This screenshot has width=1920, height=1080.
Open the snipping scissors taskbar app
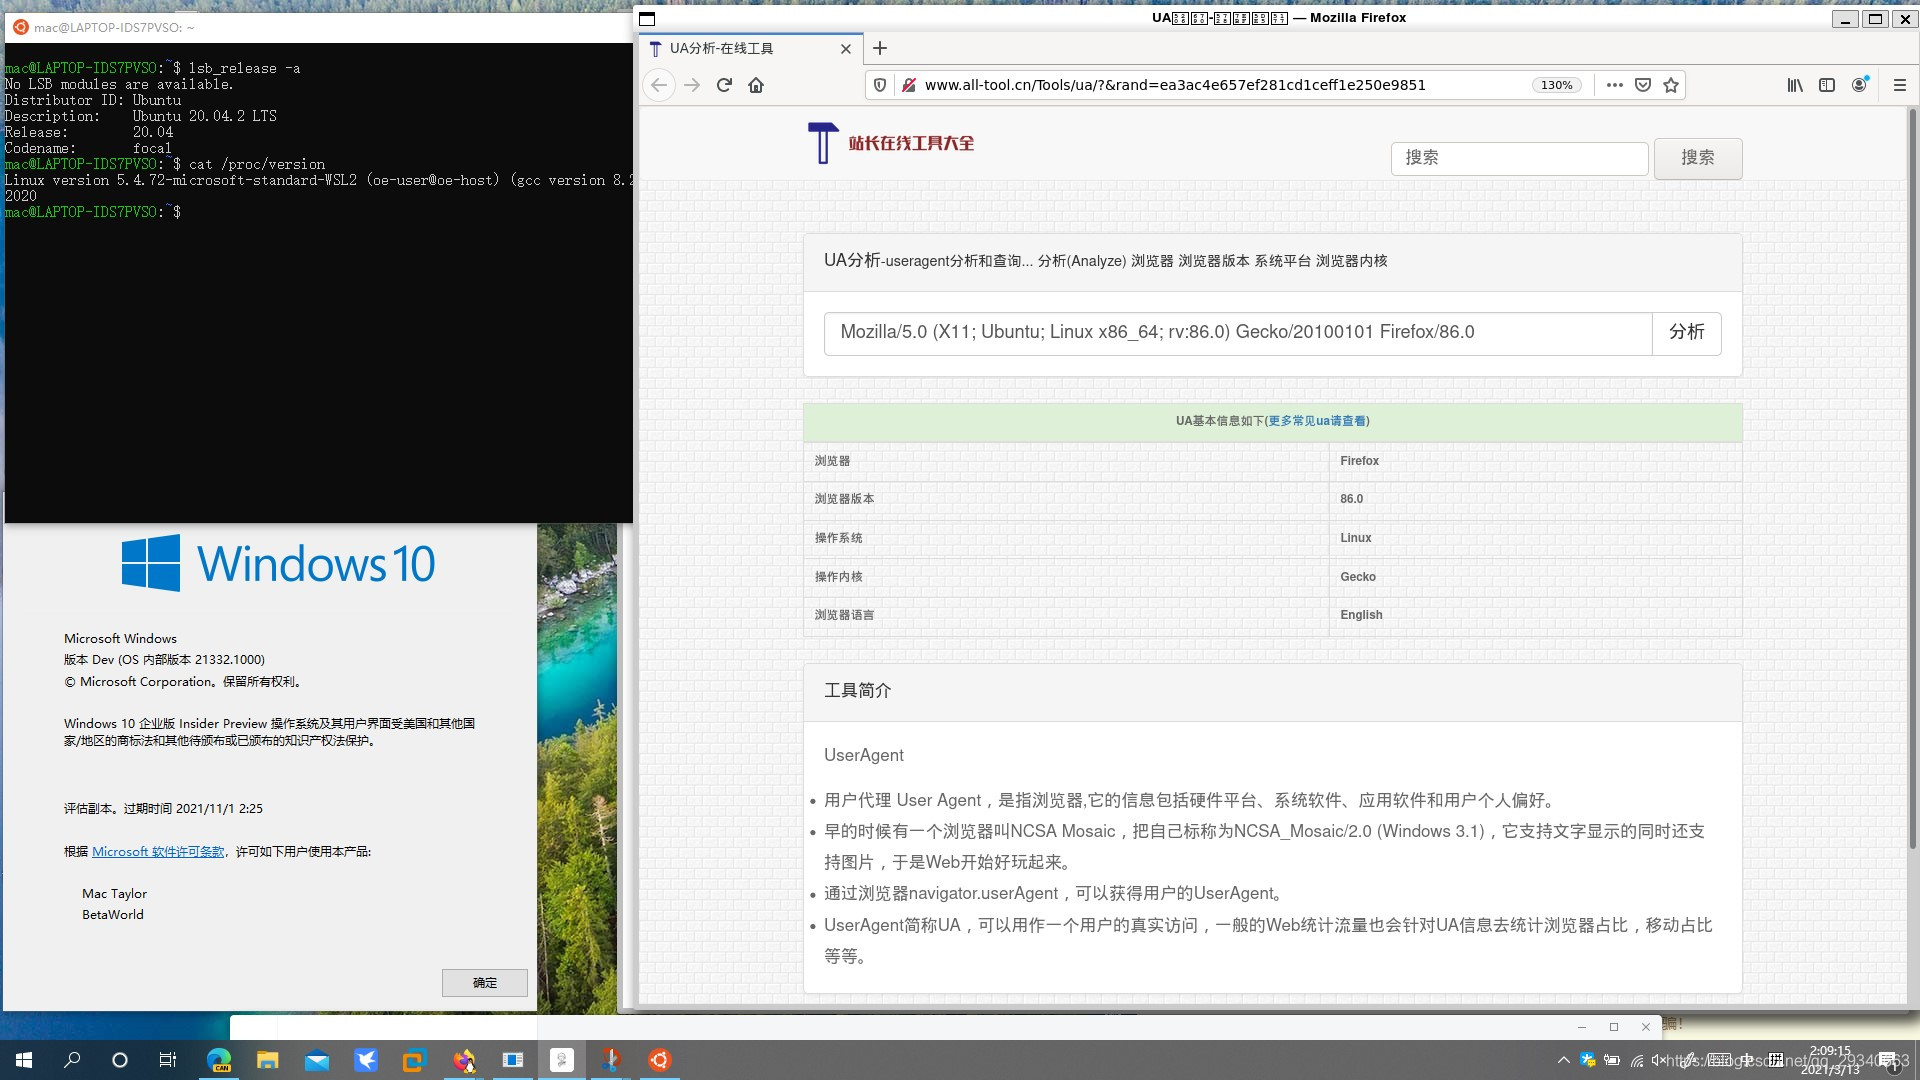[611, 1060]
